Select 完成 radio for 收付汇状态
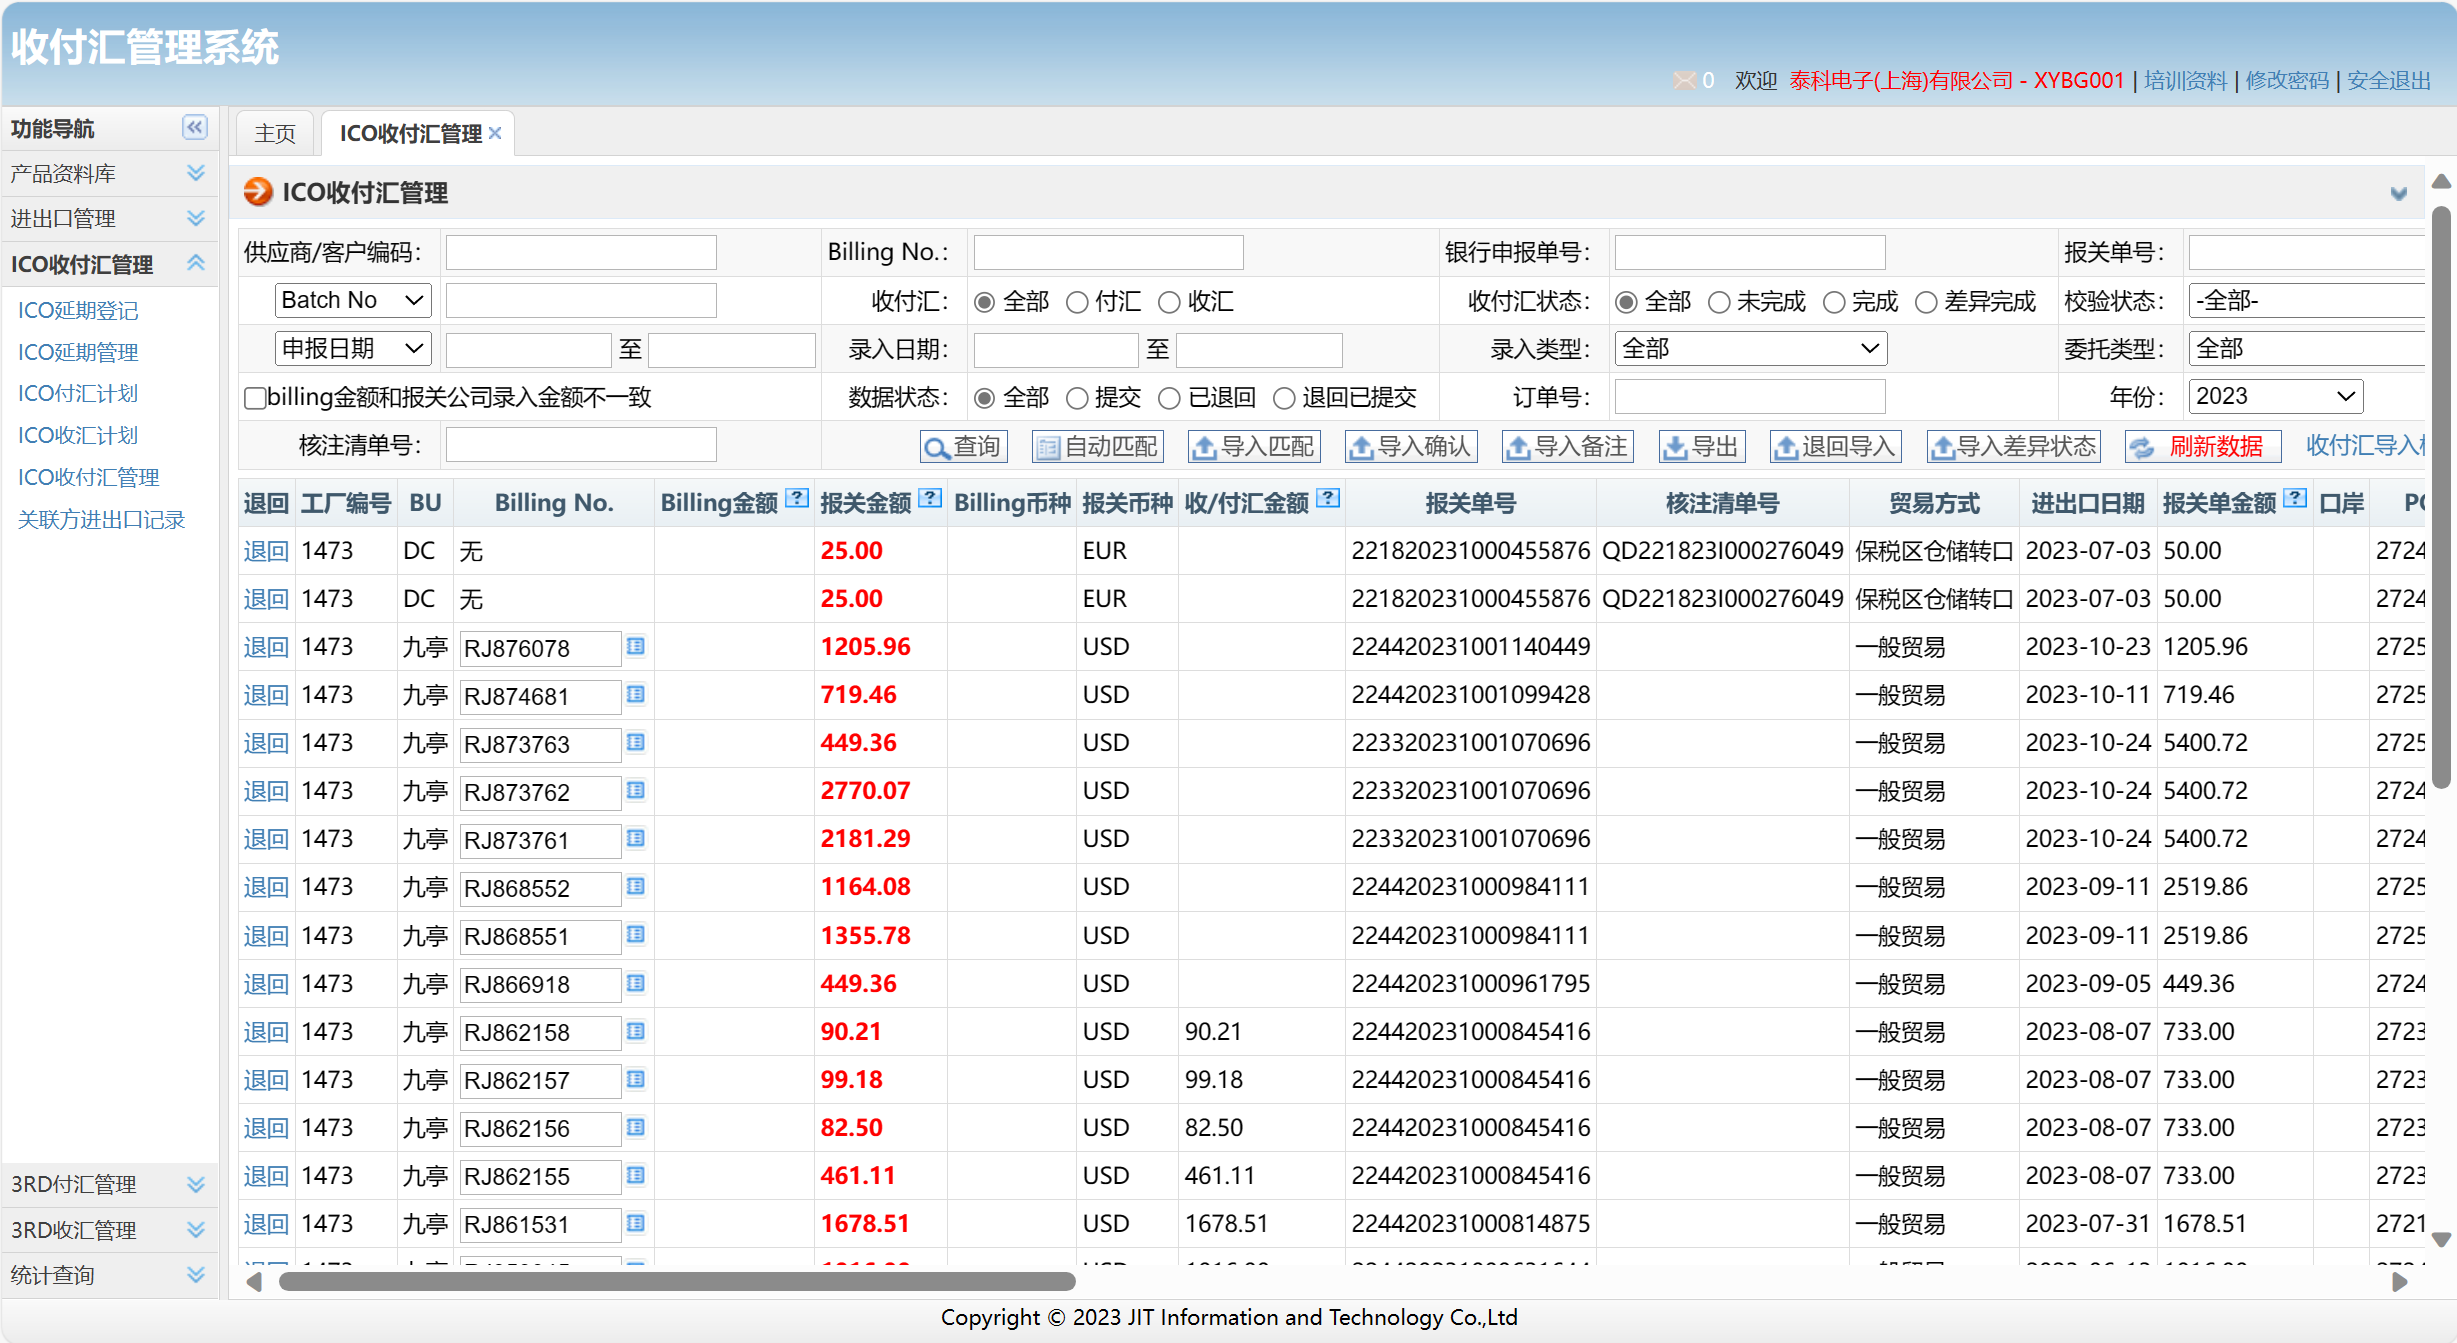The height and width of the screenshot is (1343, 2457). pos(1834,302)
